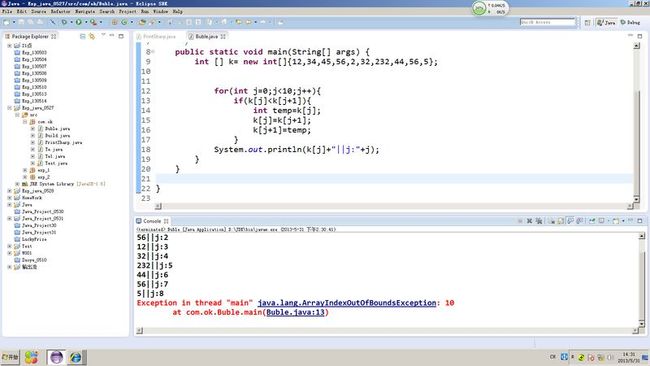Click the Internet Explorer taskbar icon
650x366 pixels.
[75, 357]
